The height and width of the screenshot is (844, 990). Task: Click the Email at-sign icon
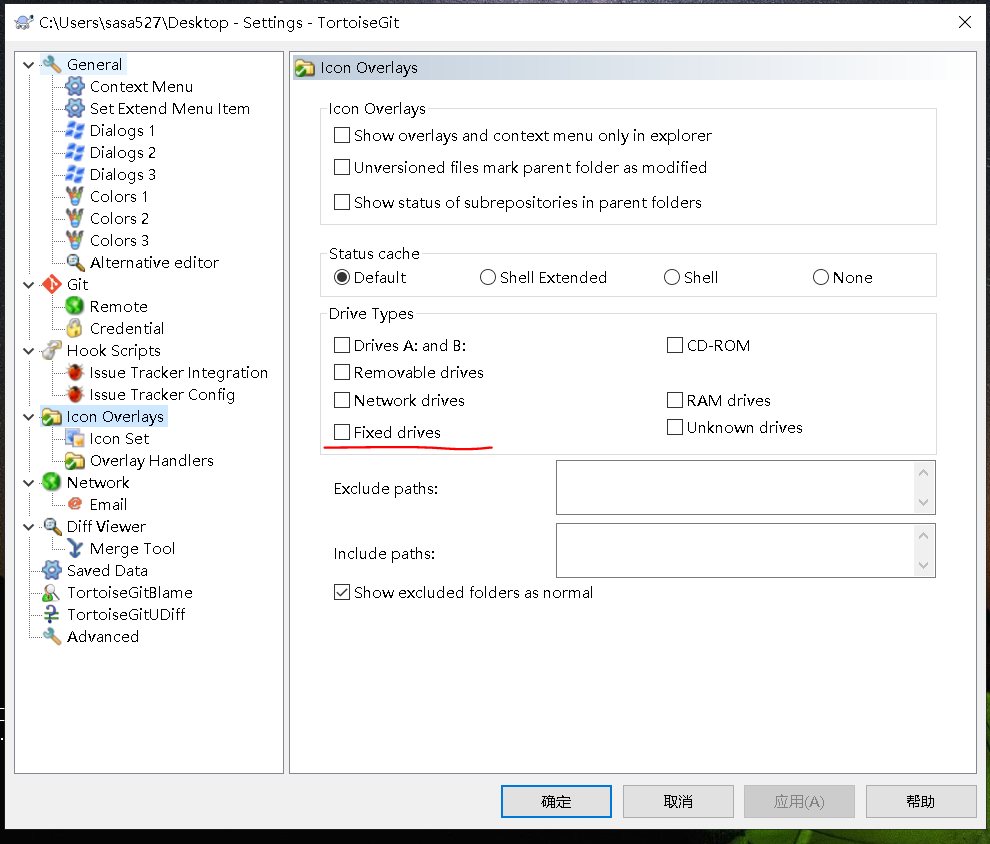tap(75, 504)
